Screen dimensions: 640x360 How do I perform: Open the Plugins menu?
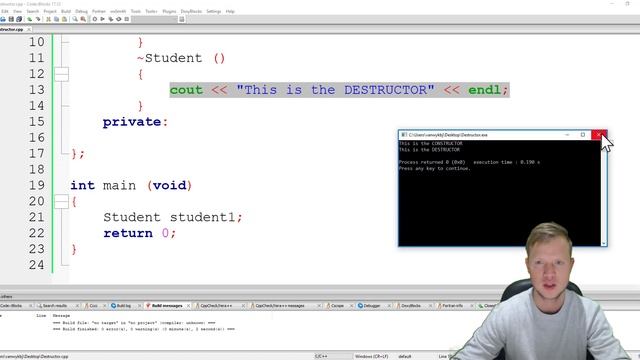coord(169,11)
